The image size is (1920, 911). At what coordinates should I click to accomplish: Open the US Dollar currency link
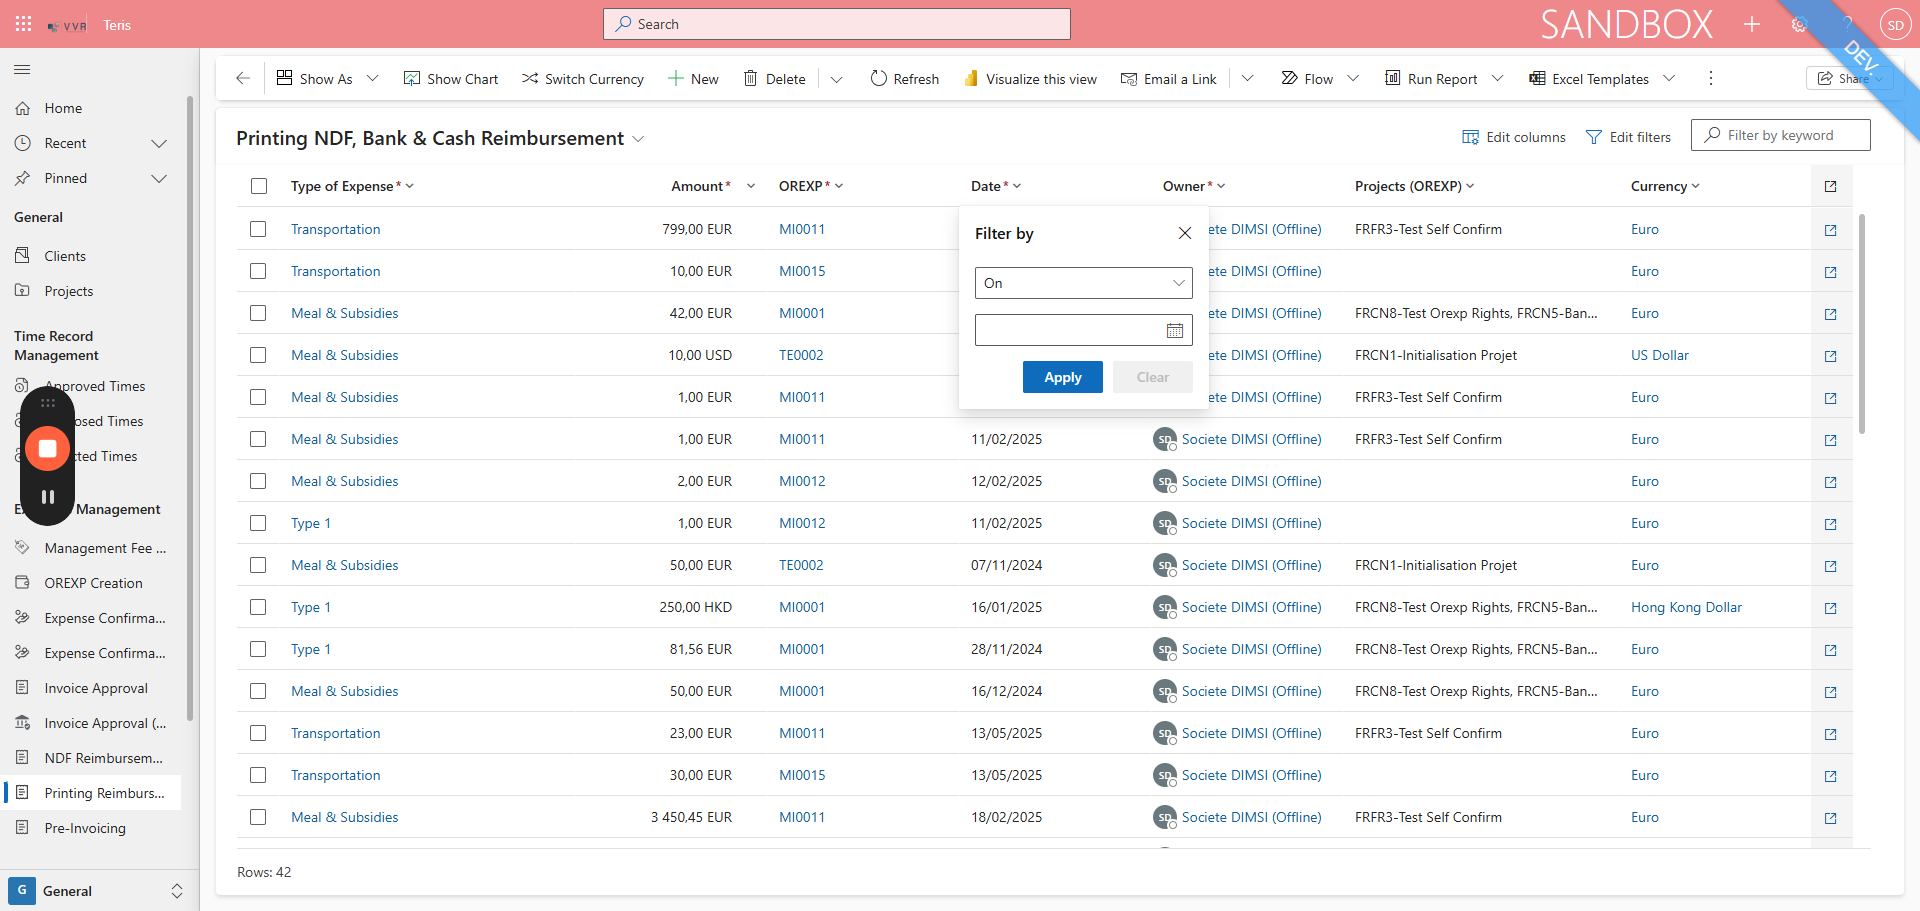pos(1660,355)
